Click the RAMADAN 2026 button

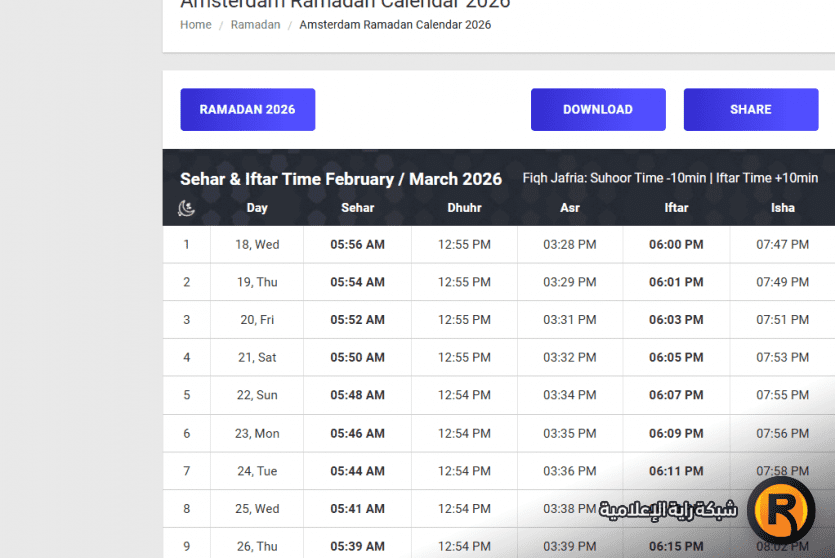[247, 110]
